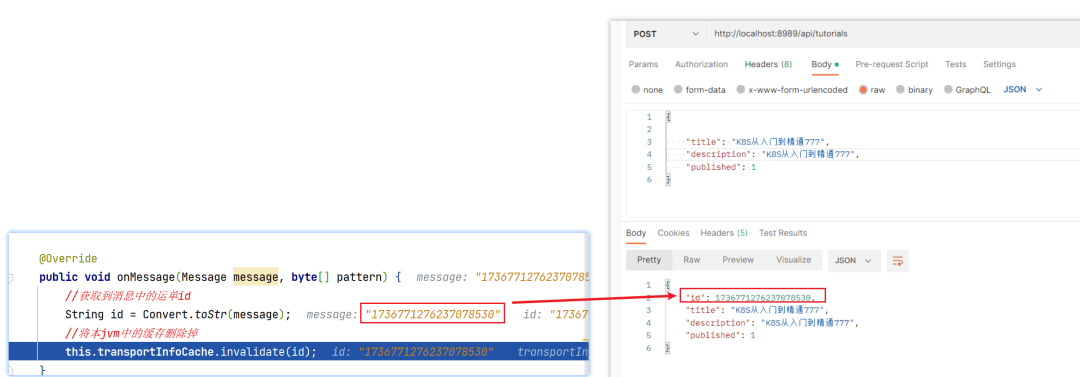The width and height of the screenshot is (1080, 377).
Task: Switch to the Authorization tab
Action: [701, 64]
